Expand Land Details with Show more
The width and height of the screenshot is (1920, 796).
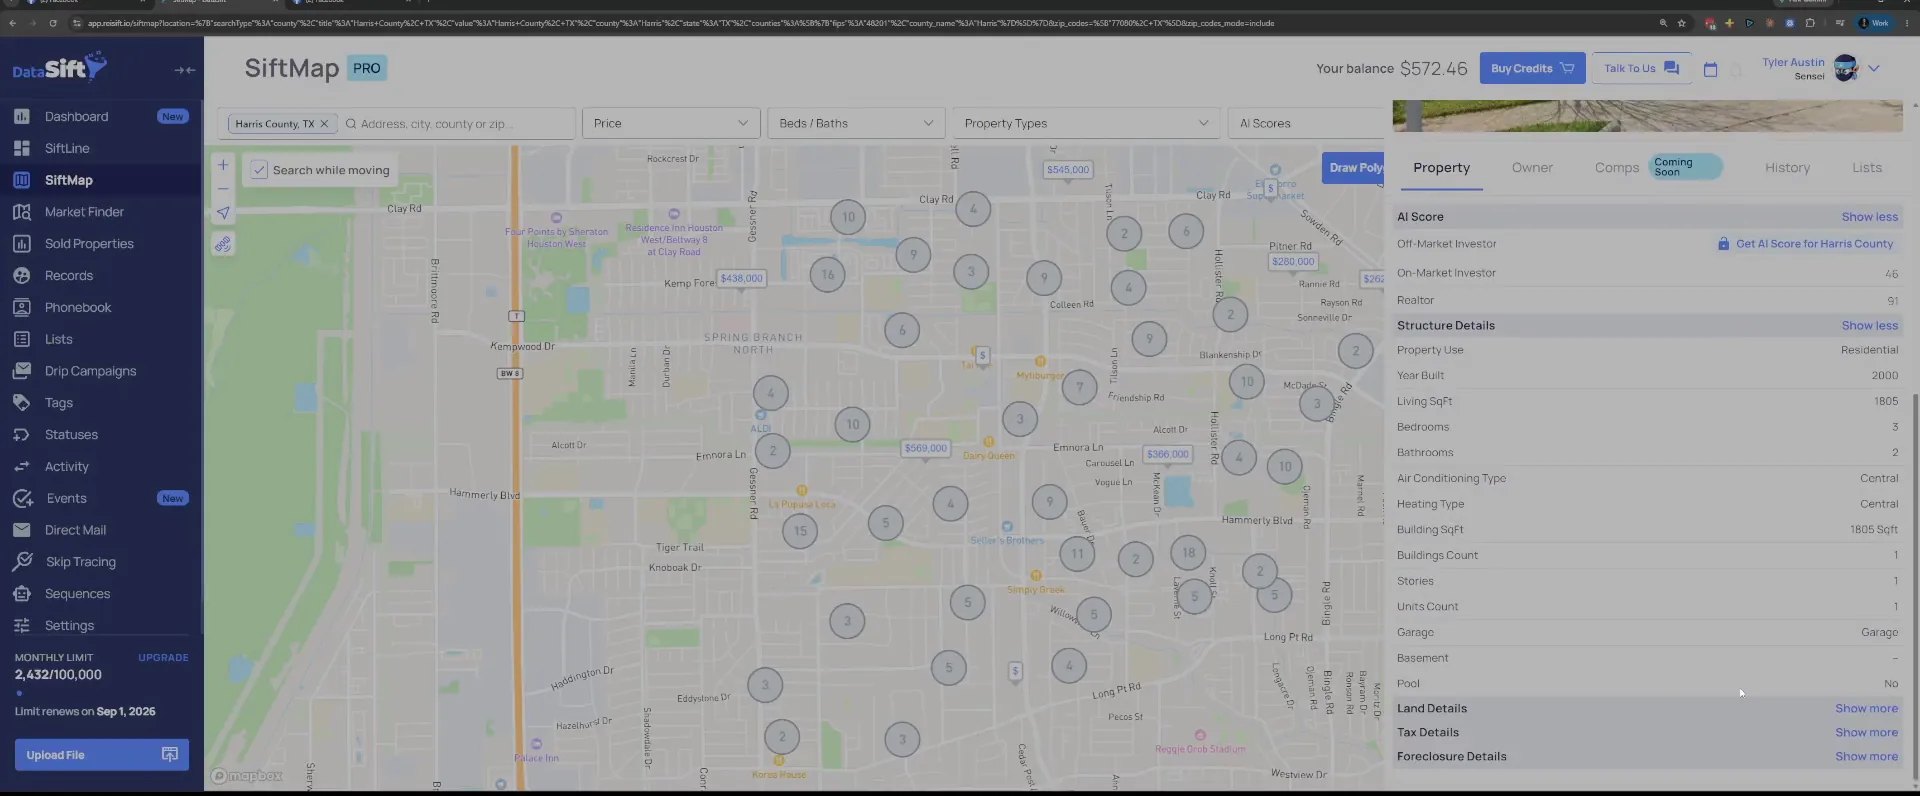1866,708
